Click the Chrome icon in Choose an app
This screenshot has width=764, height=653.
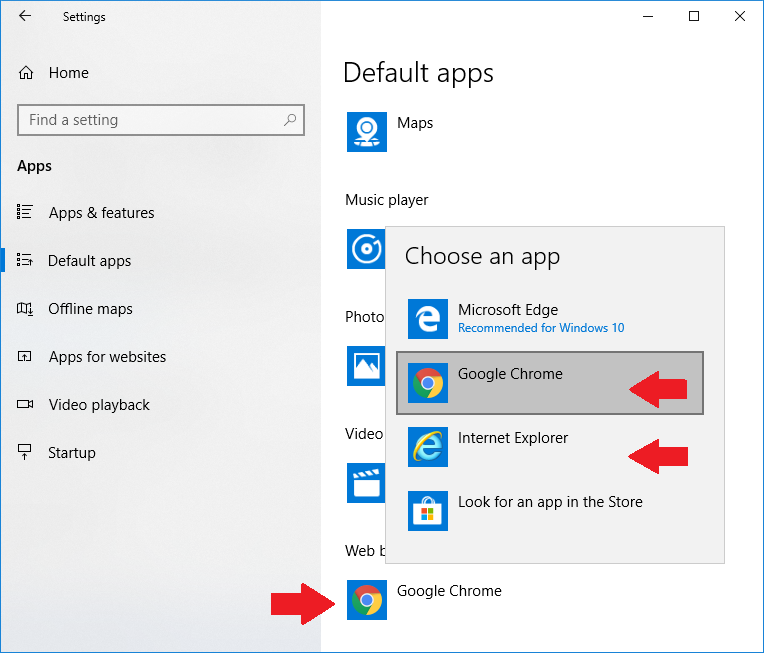[x=428, y=383]
